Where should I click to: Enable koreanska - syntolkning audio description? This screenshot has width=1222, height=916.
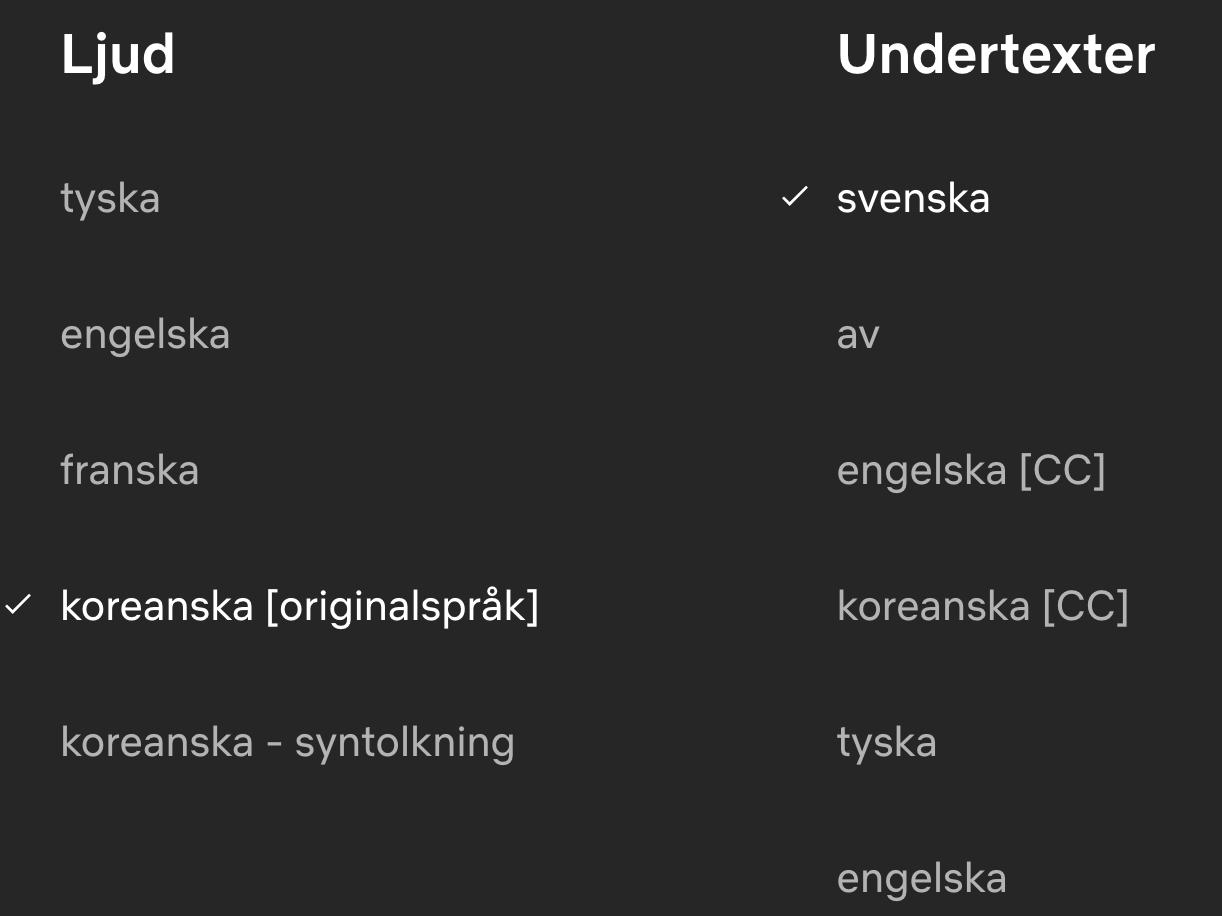[x=287, y=742]
